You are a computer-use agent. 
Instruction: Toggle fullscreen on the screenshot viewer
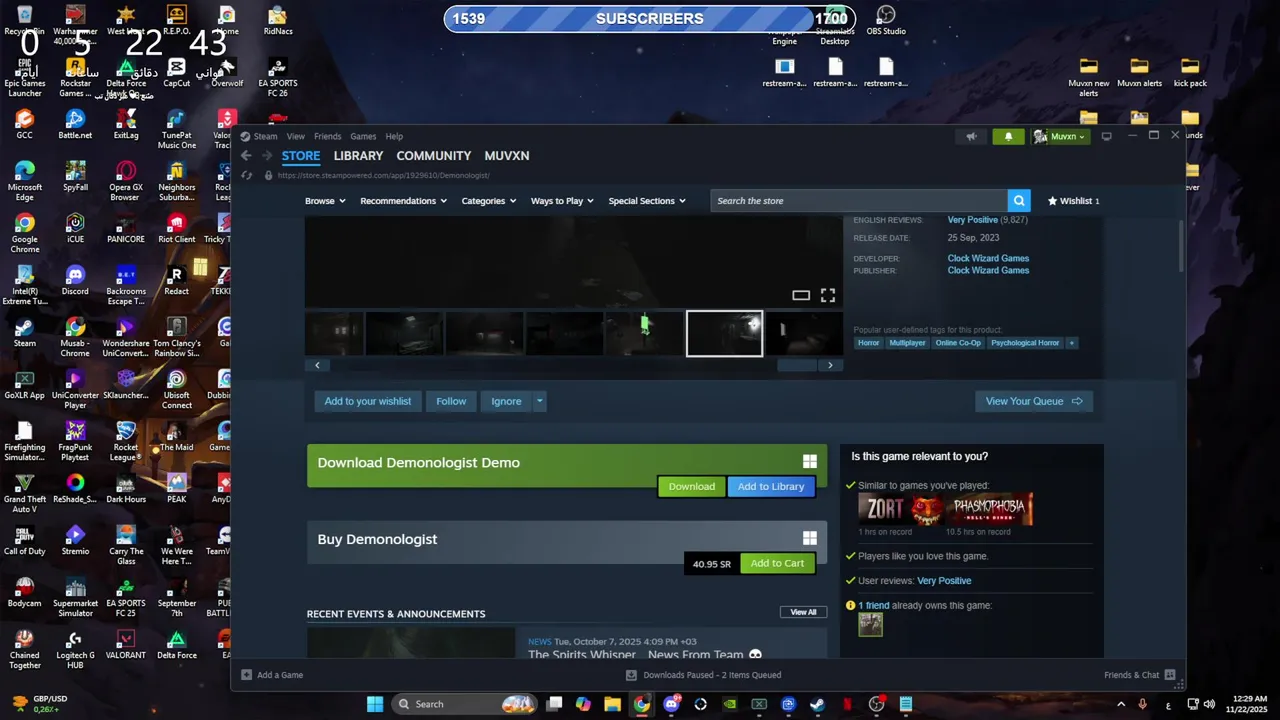tap(828, 295)
